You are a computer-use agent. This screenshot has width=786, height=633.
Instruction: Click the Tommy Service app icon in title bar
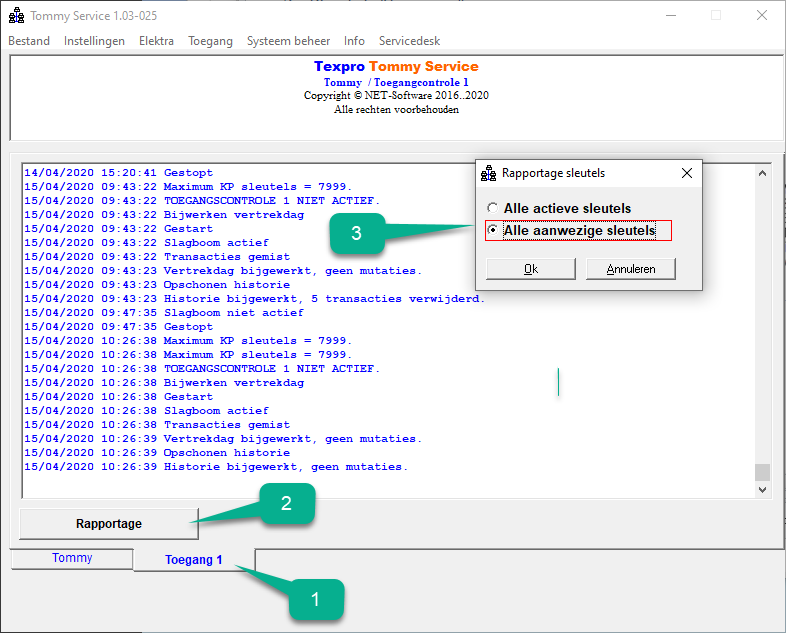[17, 16]
